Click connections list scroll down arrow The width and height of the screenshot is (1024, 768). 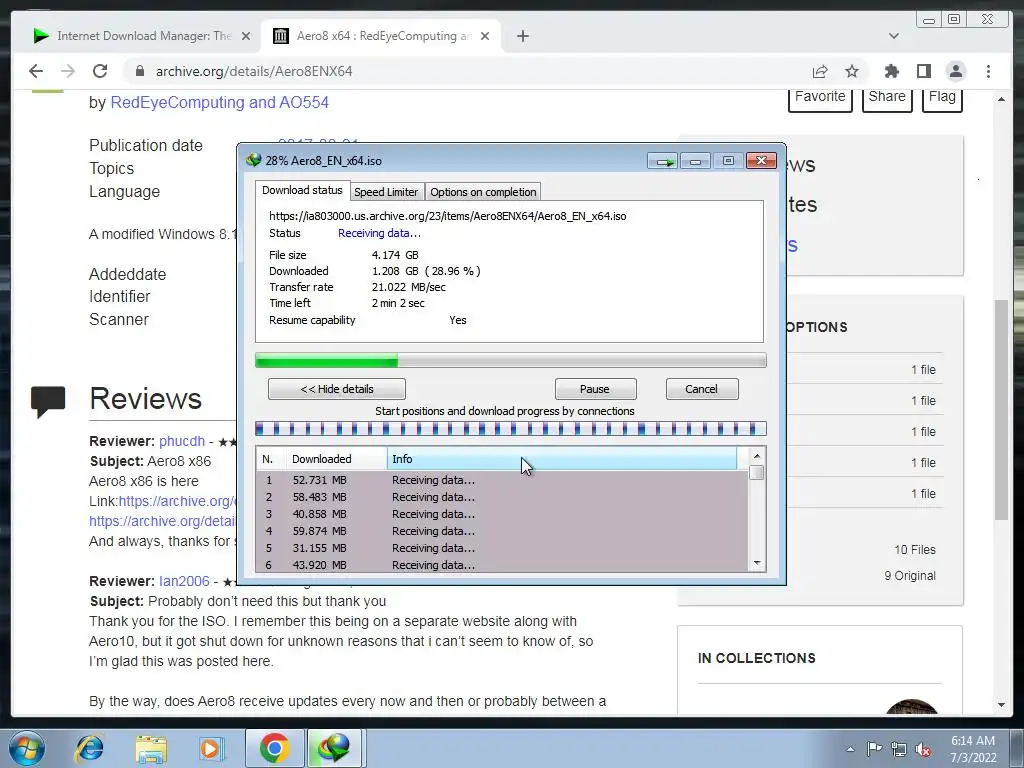coord(757,563)
